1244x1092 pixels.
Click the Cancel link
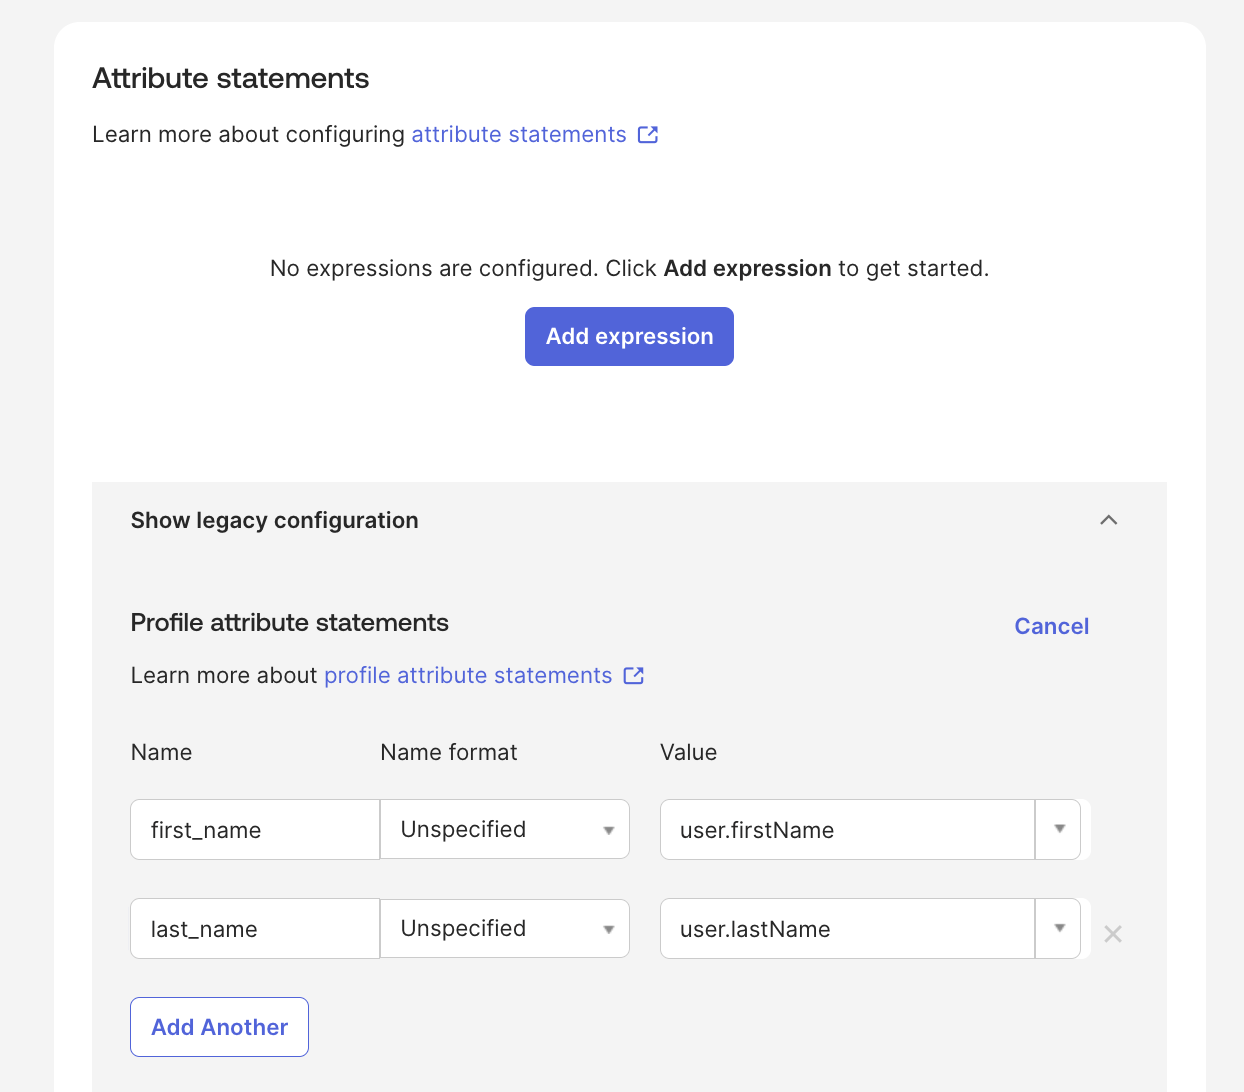pos(1051,625)
